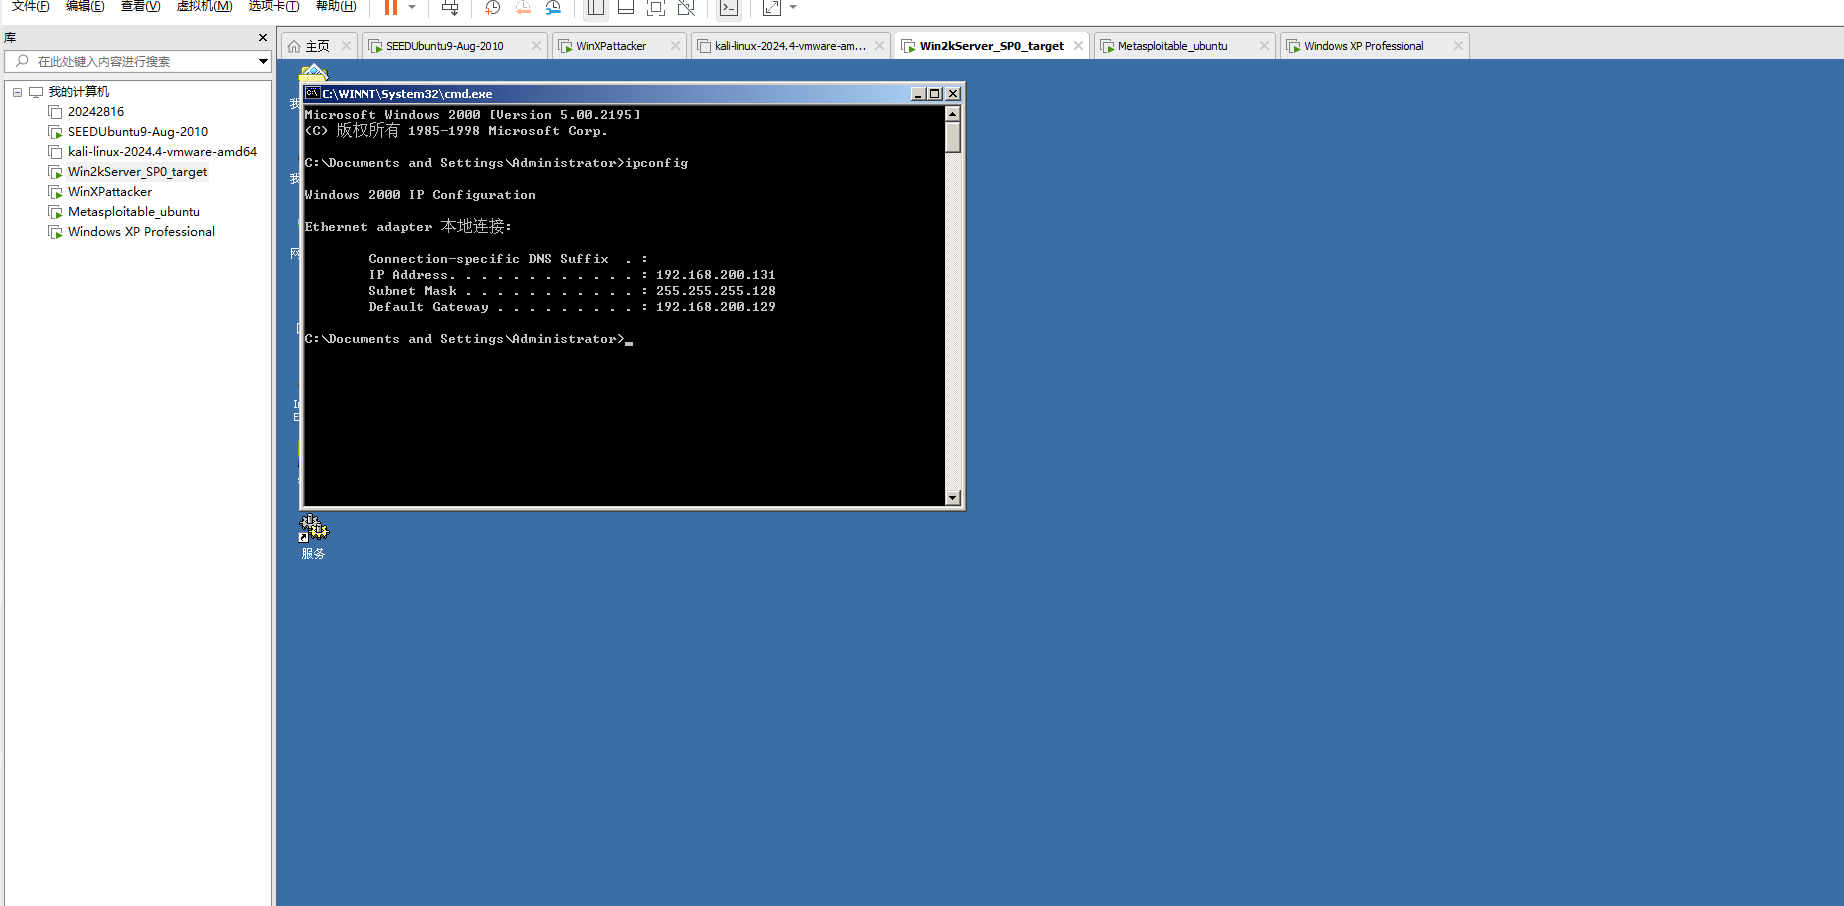This screenshot has width=1844, height=906.
Task: Select the 20242816 virtual machine
Action: pos(96,112)
